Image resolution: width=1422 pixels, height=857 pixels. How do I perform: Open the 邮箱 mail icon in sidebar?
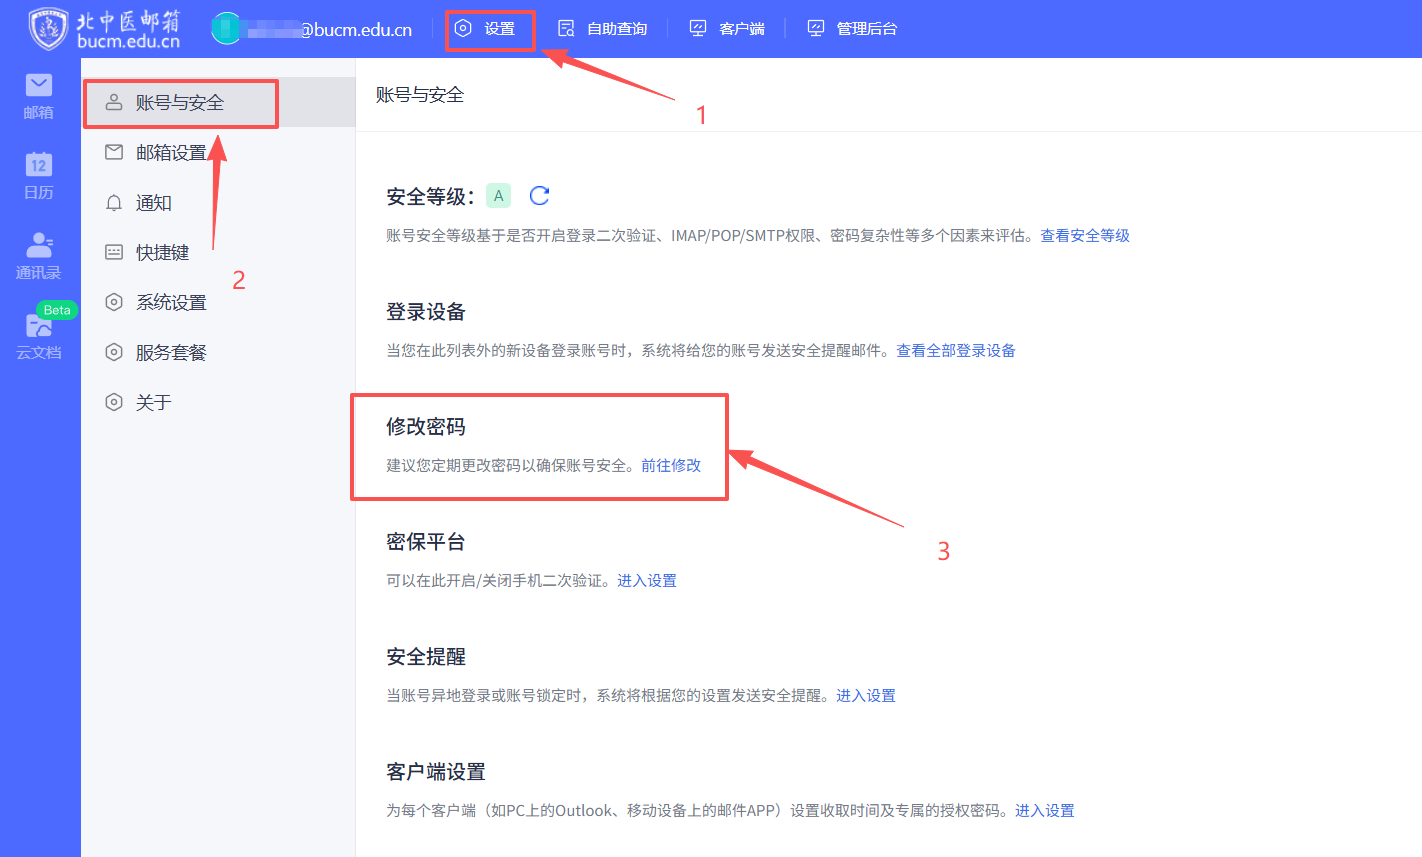39,96
